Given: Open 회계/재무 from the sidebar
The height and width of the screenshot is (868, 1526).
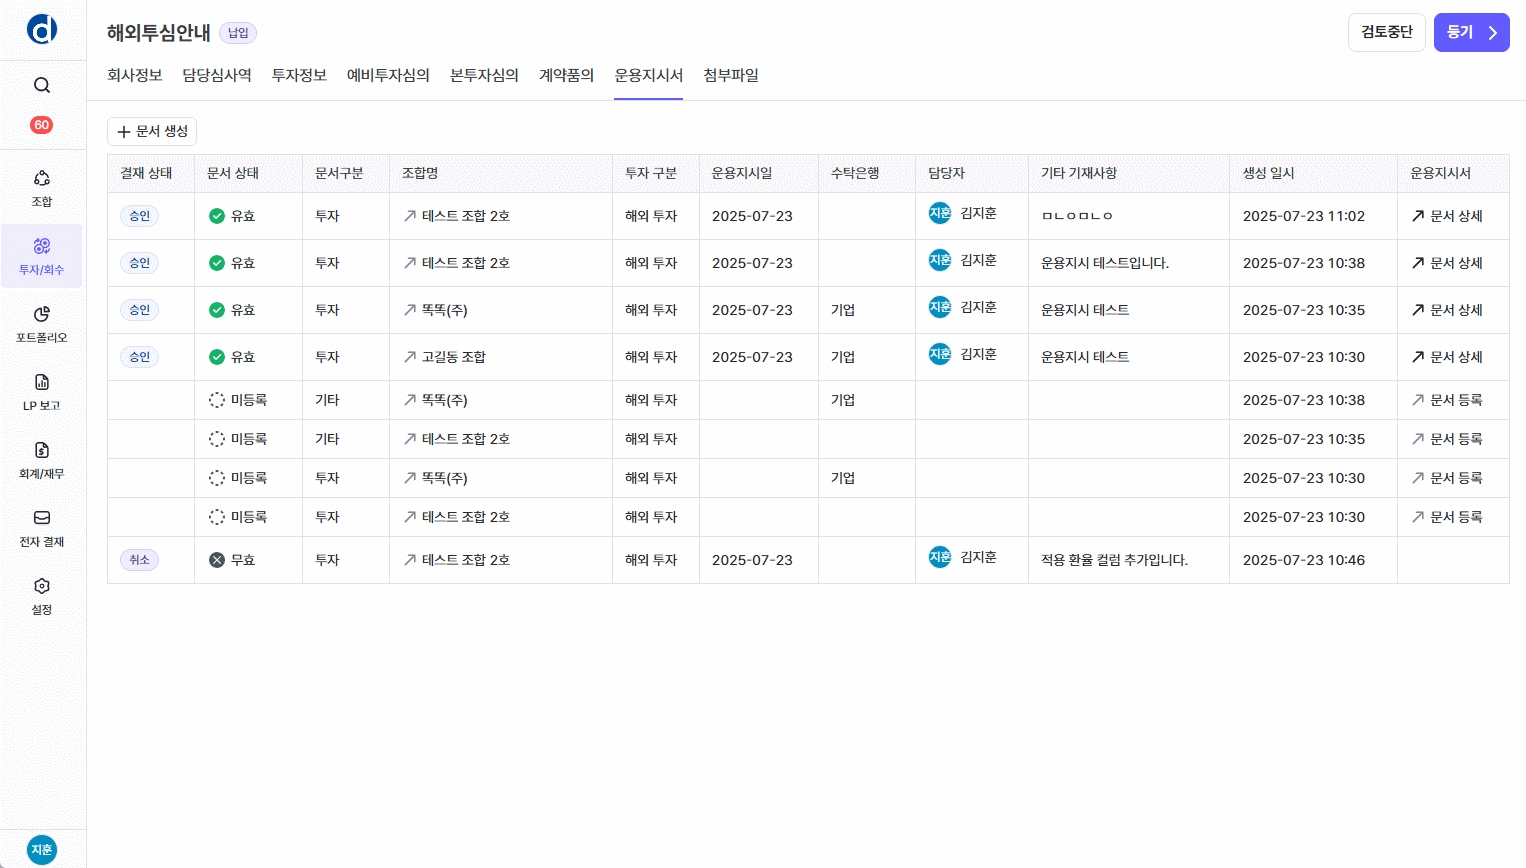Looking at the screenshot, I should (x=42, y=460).
